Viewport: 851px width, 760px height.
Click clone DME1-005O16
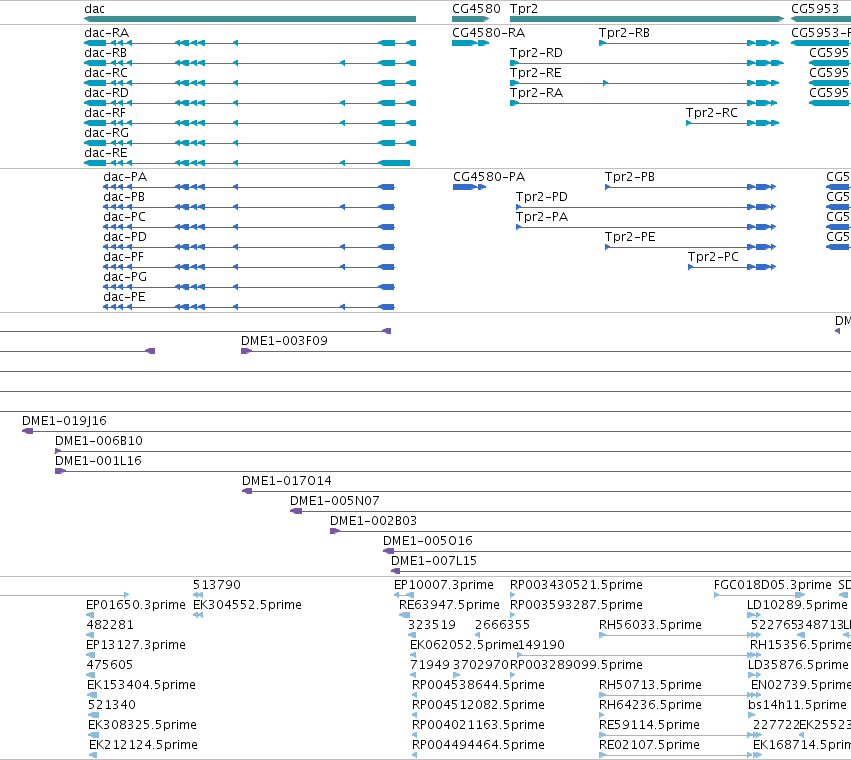pyautogui.click(x=428, y=541)
